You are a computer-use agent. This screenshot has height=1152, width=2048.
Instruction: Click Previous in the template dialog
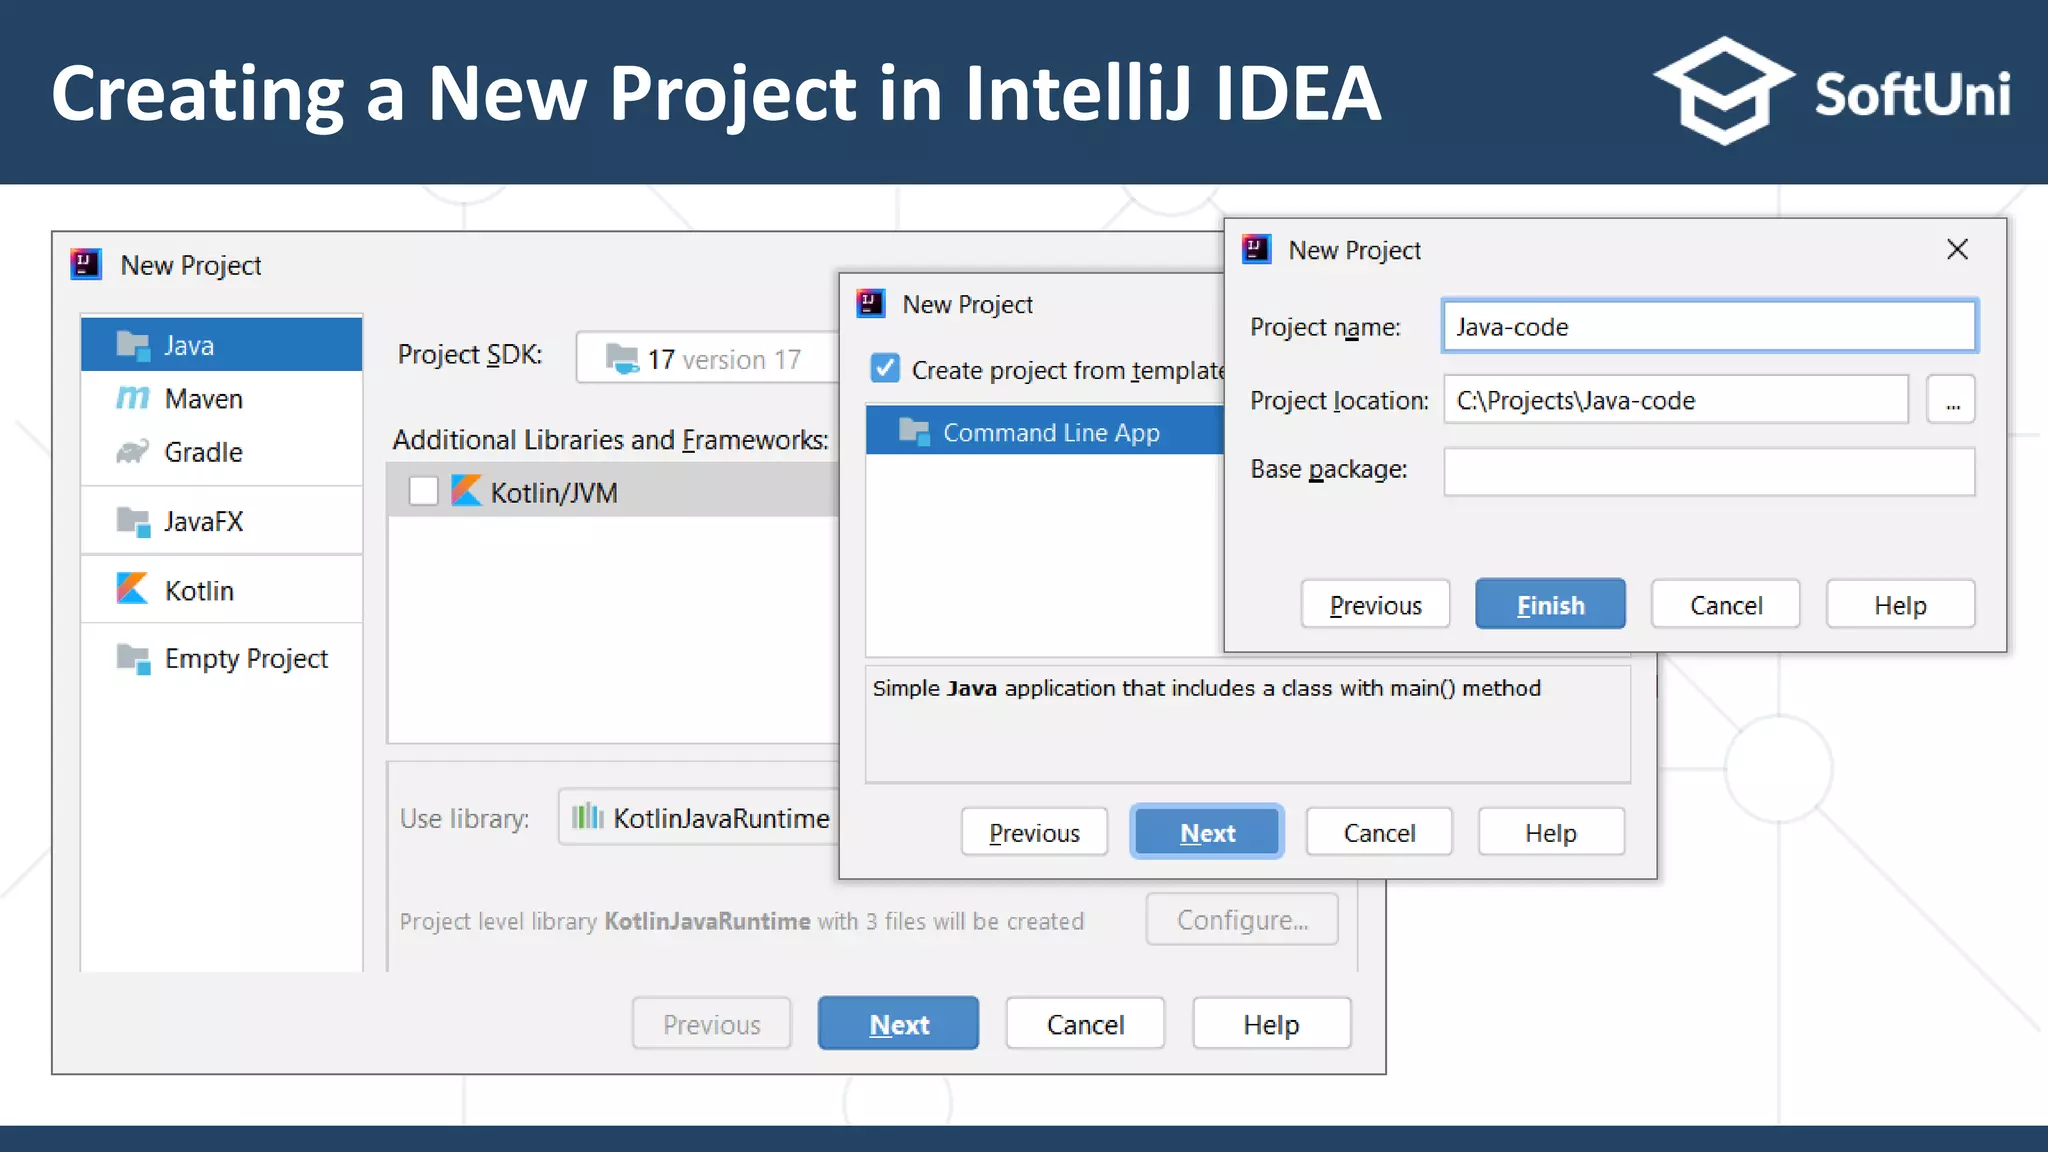click(1034, 832)
